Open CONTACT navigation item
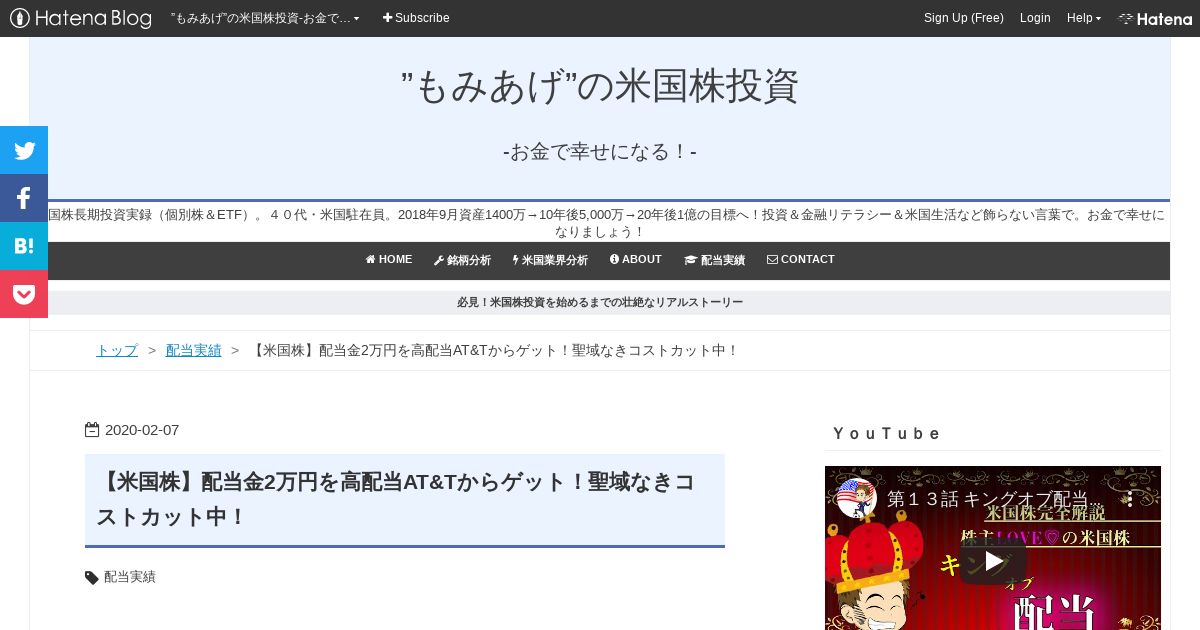Screen dimensions: 1200x630 tap(800, 260)
